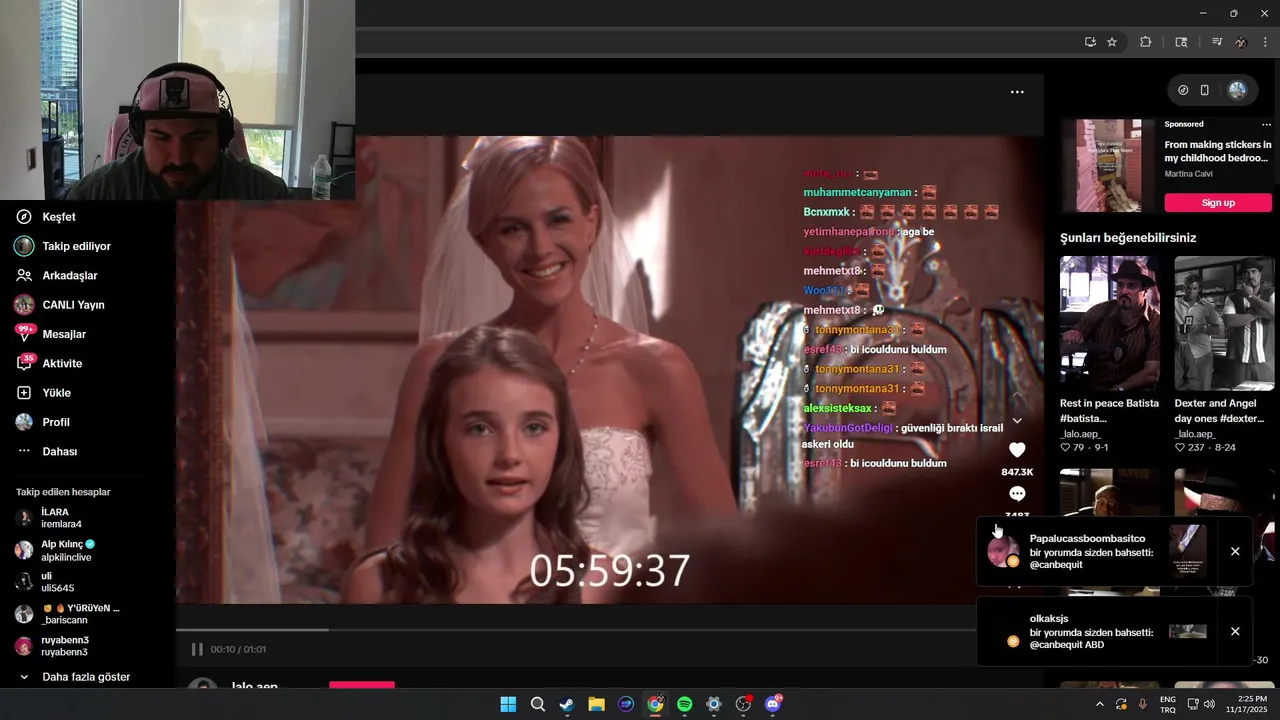1280x720 pixels.
Task: Click muhammetcanyaman in overlay chat
Action: pyautogui.click(x=857, y=192)
